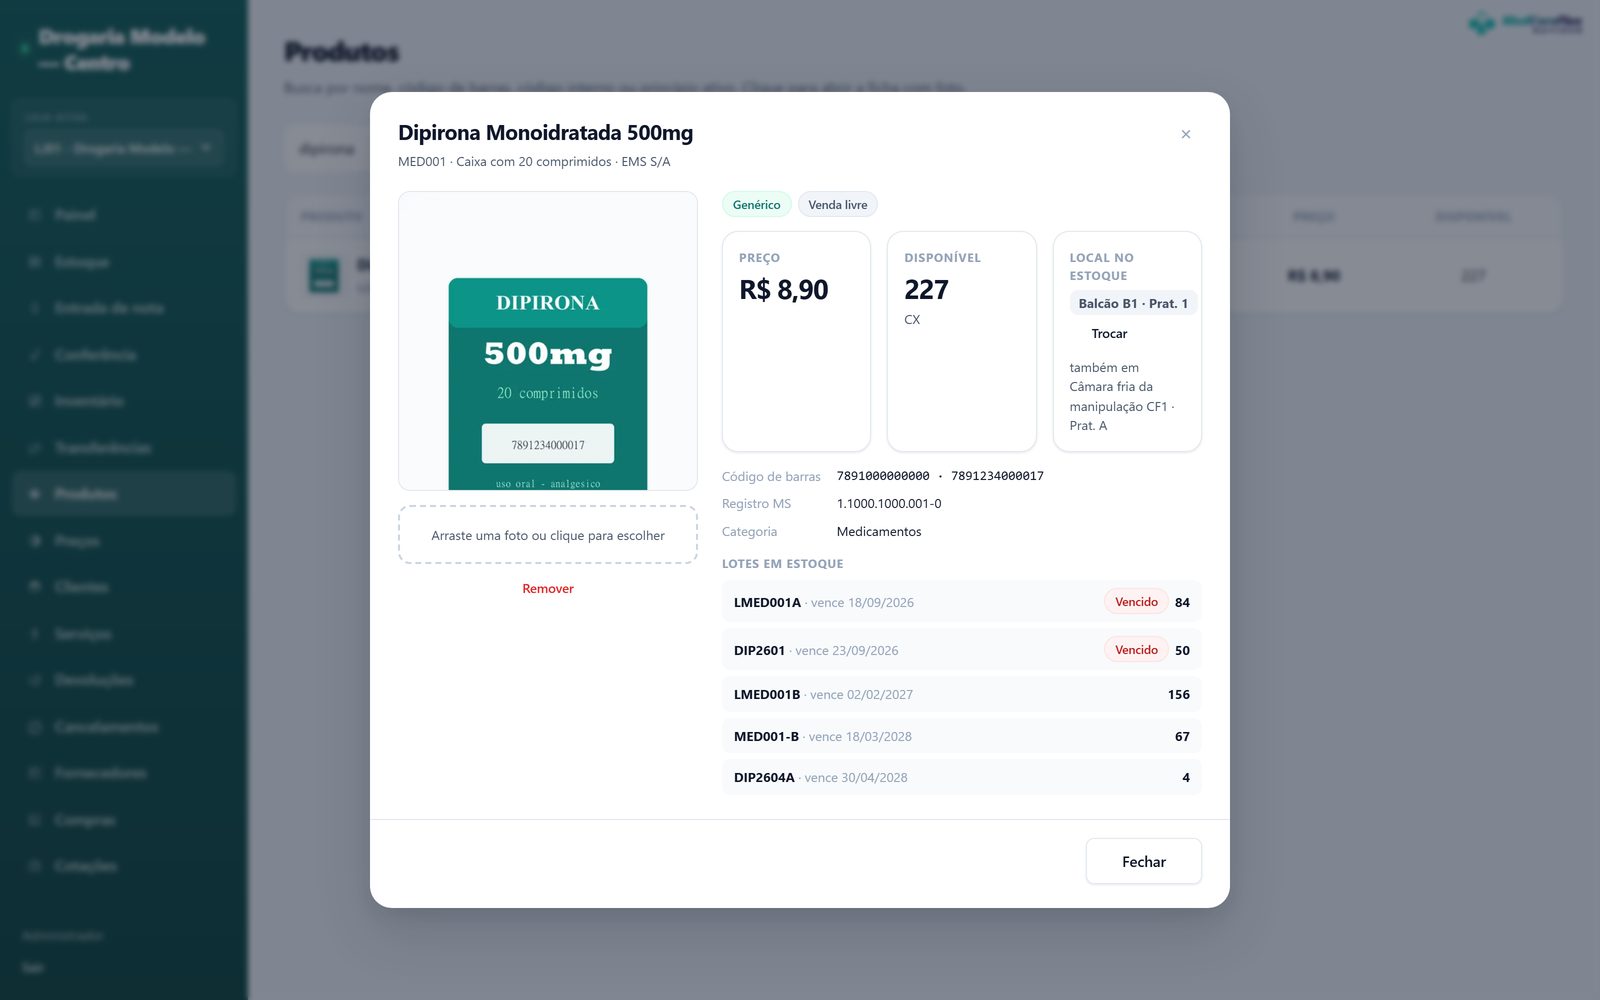The height and width of the screenshot is (1000, 1600).
Task: Click the Vencido badge on lot DIP2601
Action: (1136, 650)
